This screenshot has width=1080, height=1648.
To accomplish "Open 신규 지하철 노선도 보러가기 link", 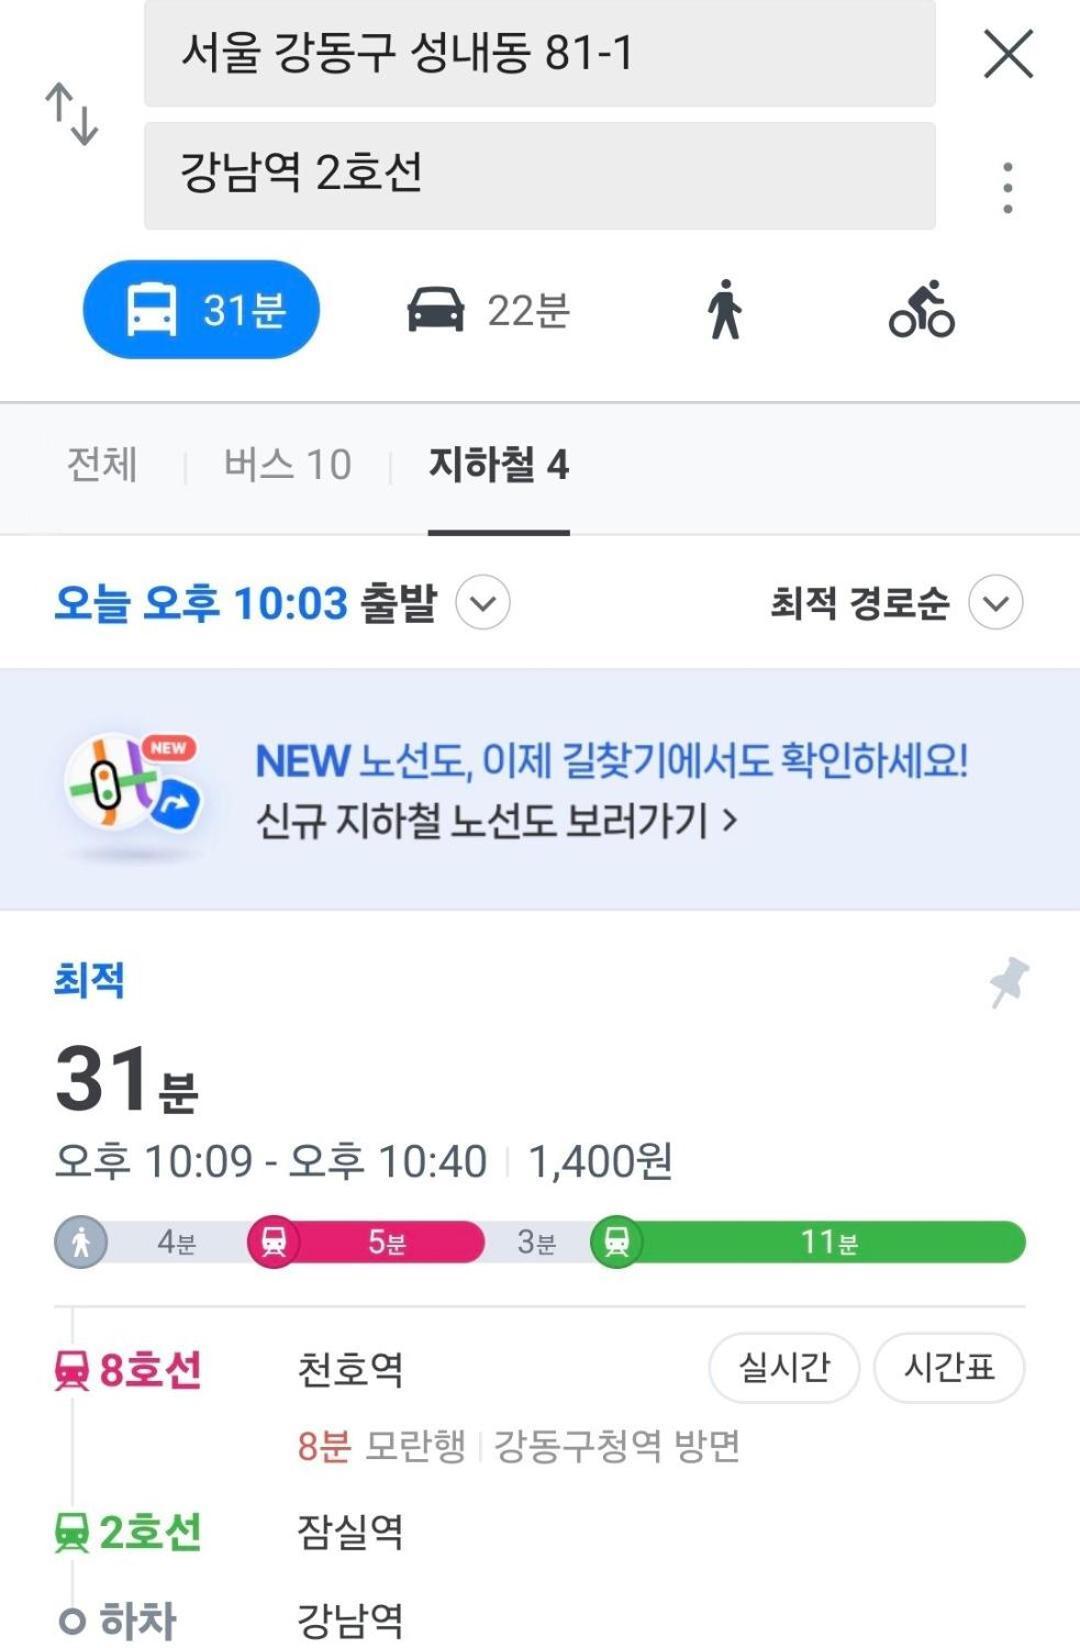I will pyautogui.click(x=496, y=821).
